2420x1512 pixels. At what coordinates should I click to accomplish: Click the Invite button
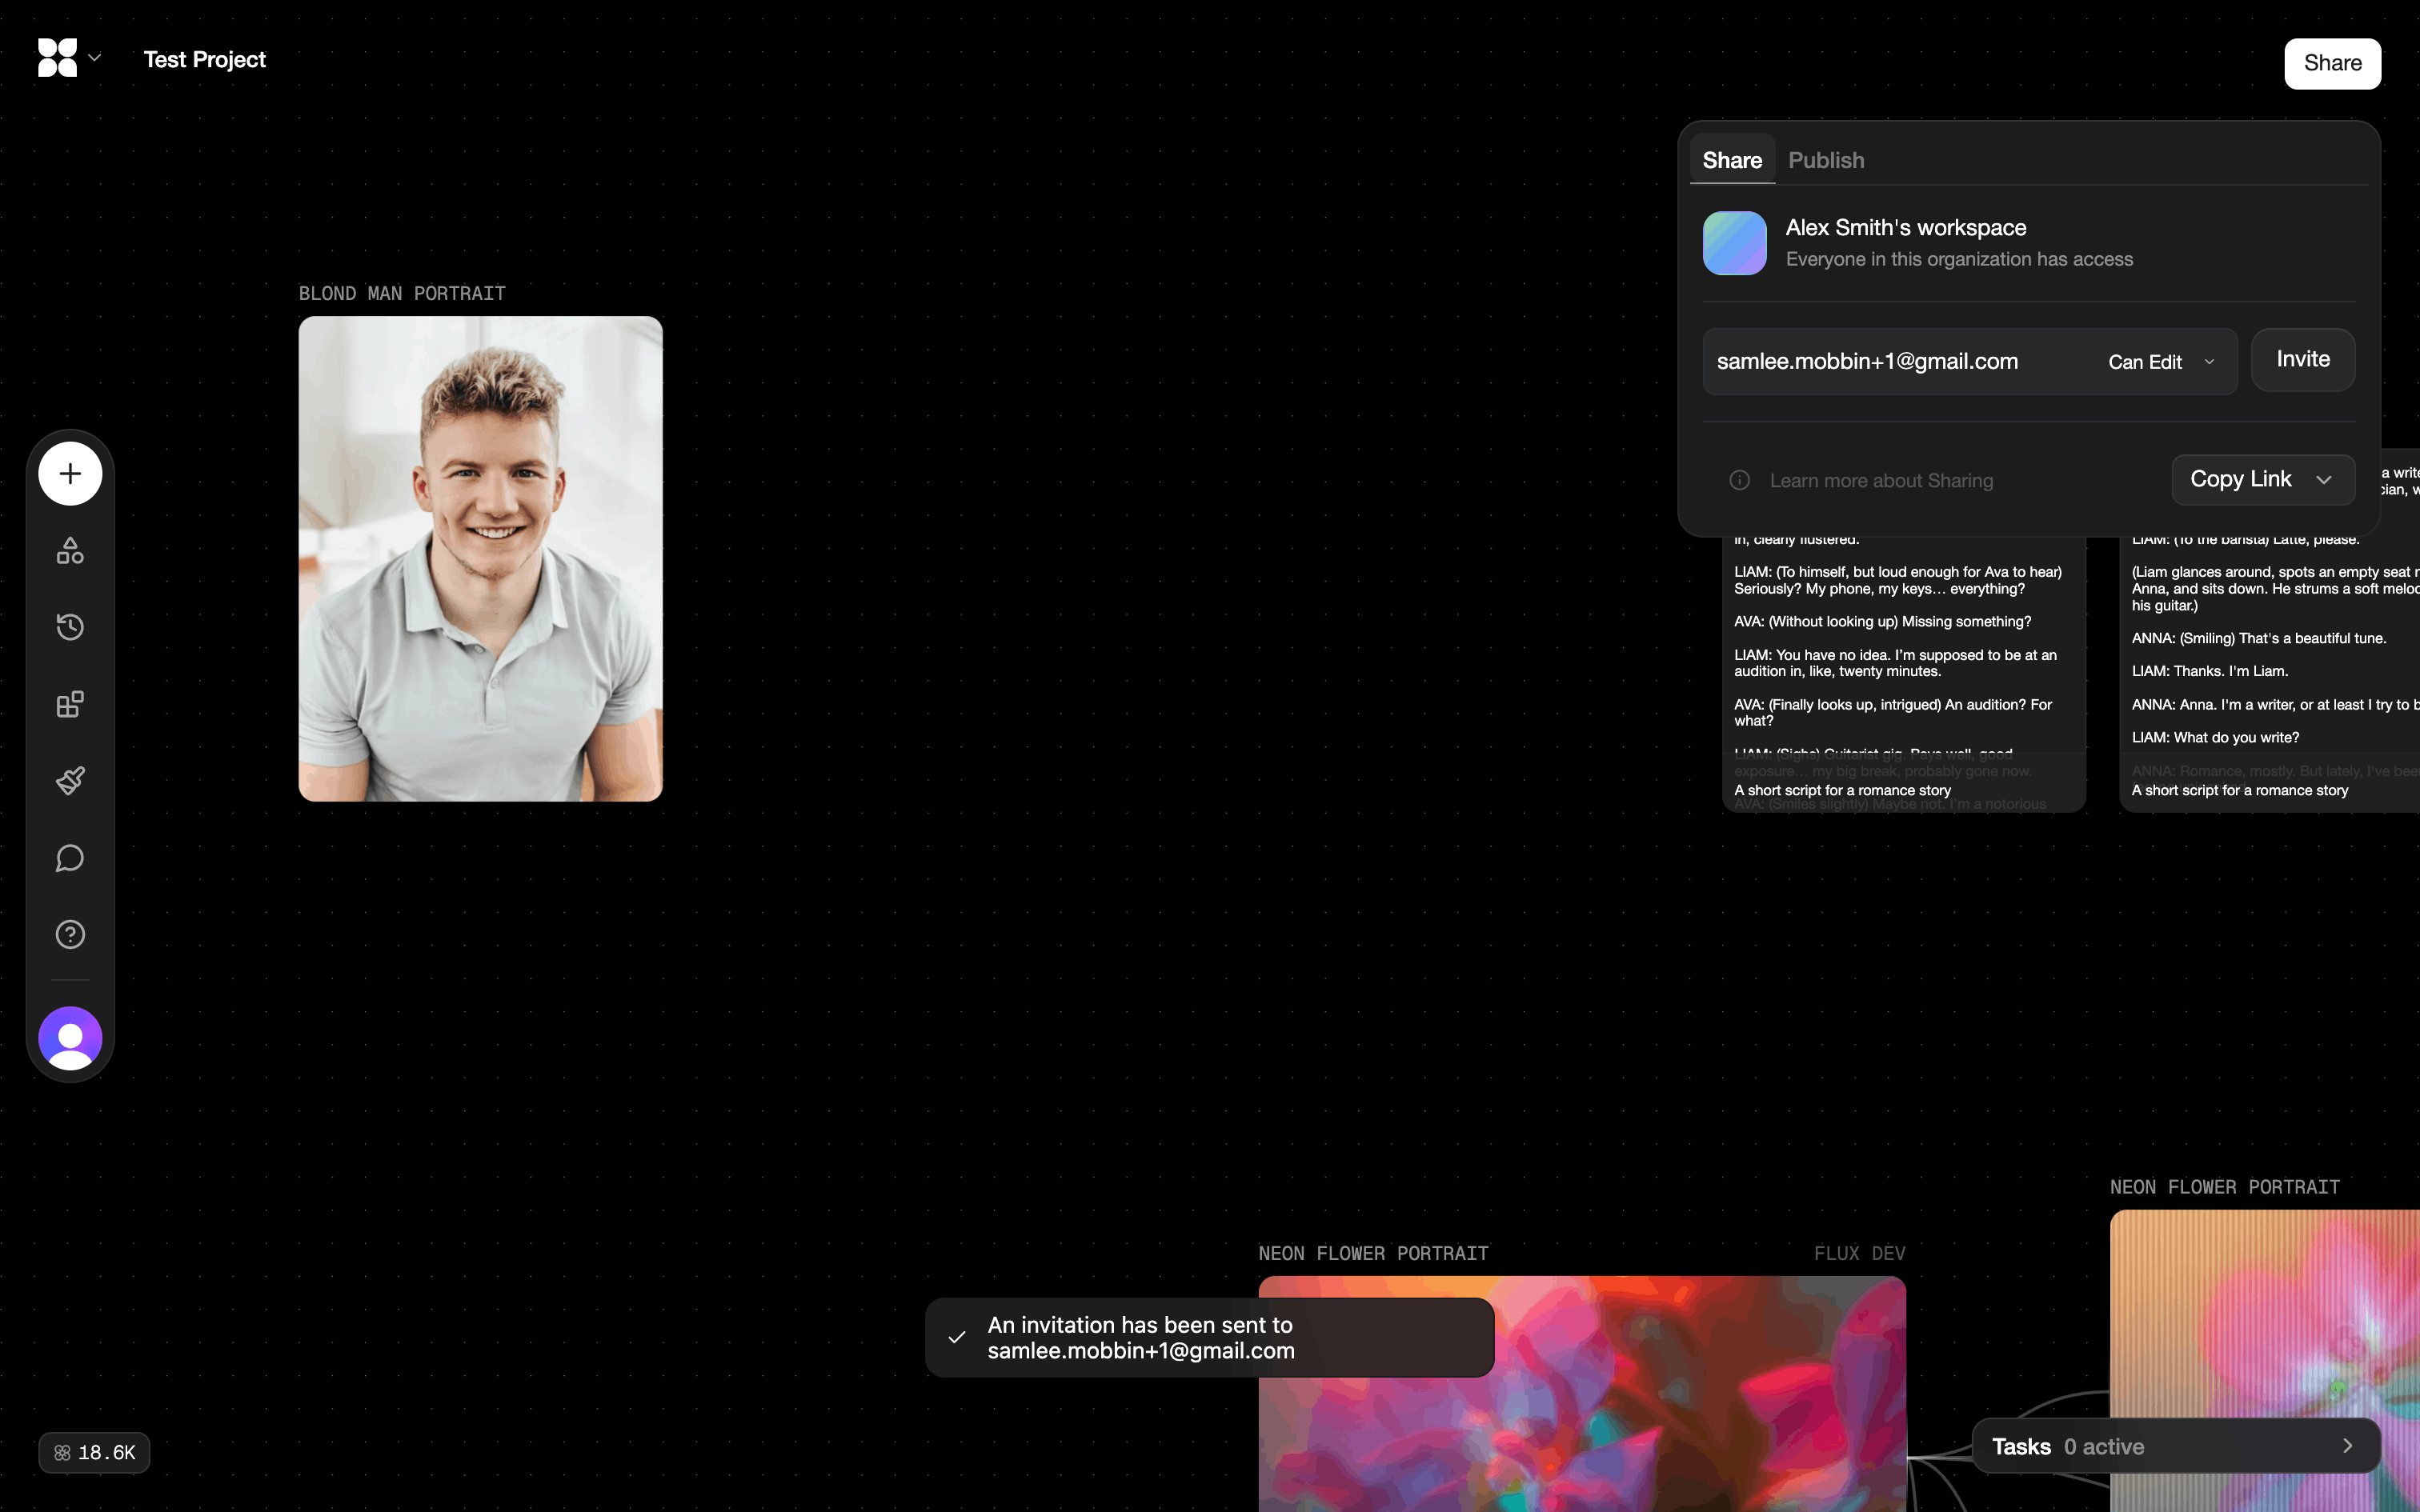click(x=2302, y=359)
